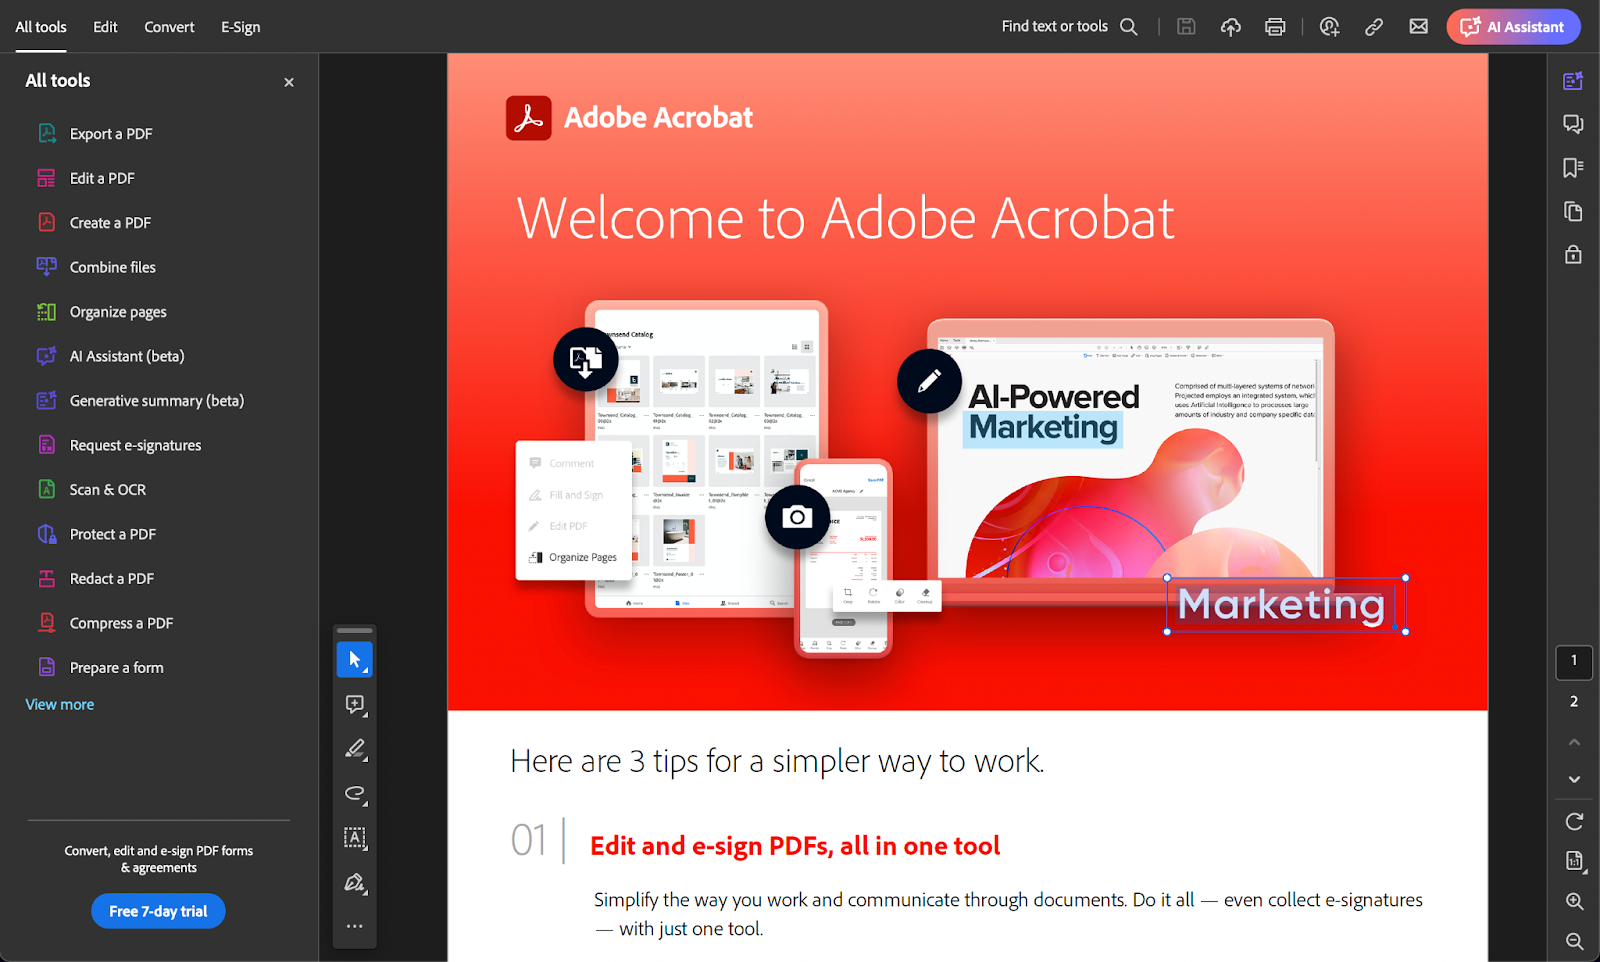Open the page thumbnails panel icon
The image size is (1600, 962).
[1573, 211]
